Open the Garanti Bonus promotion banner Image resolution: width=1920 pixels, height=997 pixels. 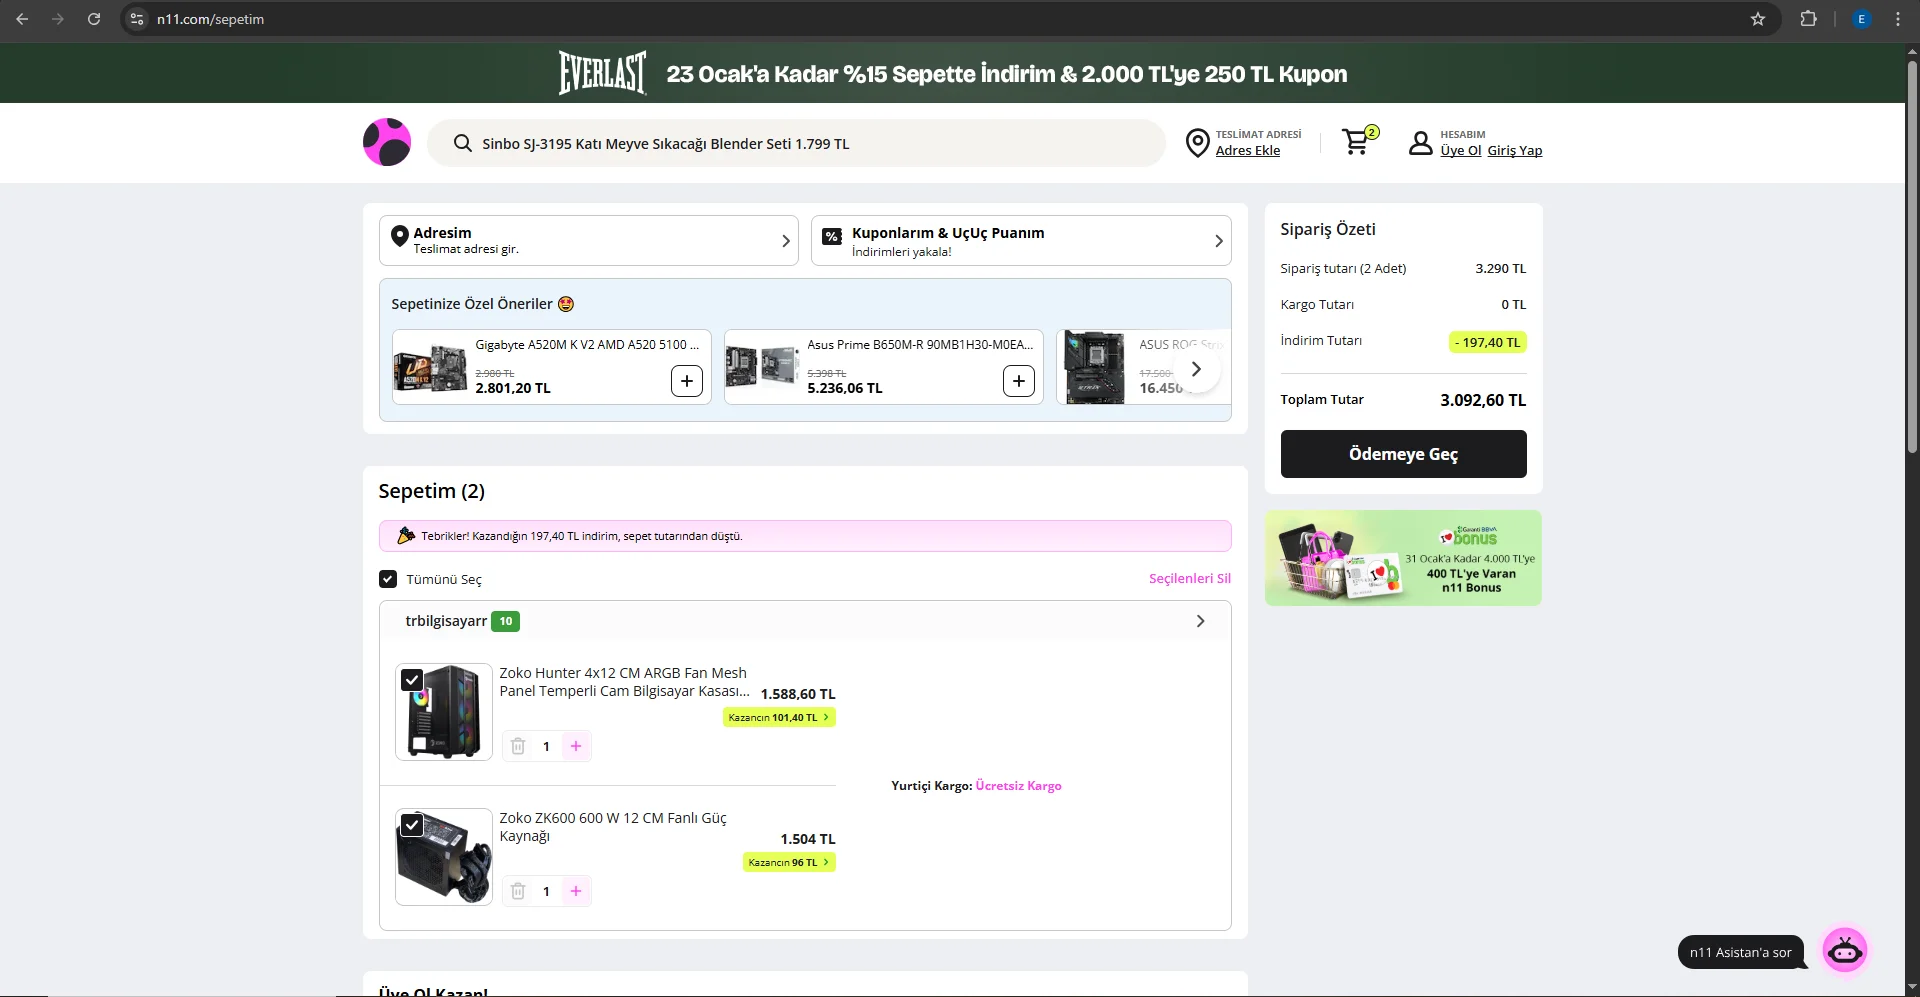pyautogui.click(x=1403, y=558)
